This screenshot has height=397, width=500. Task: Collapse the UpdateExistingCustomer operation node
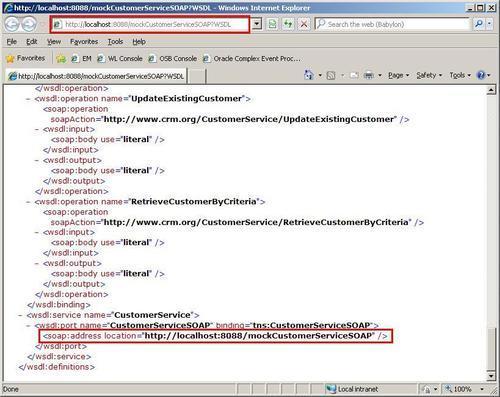[28, 99]
